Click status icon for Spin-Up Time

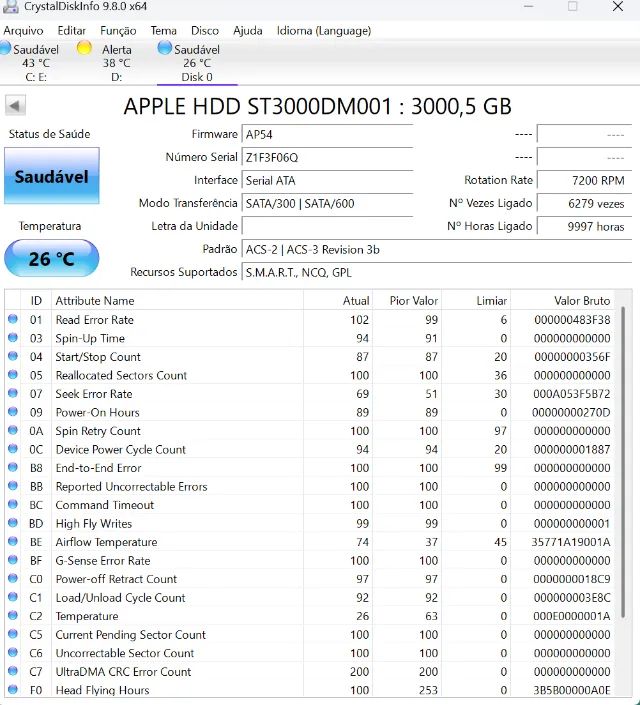(13, 338)
